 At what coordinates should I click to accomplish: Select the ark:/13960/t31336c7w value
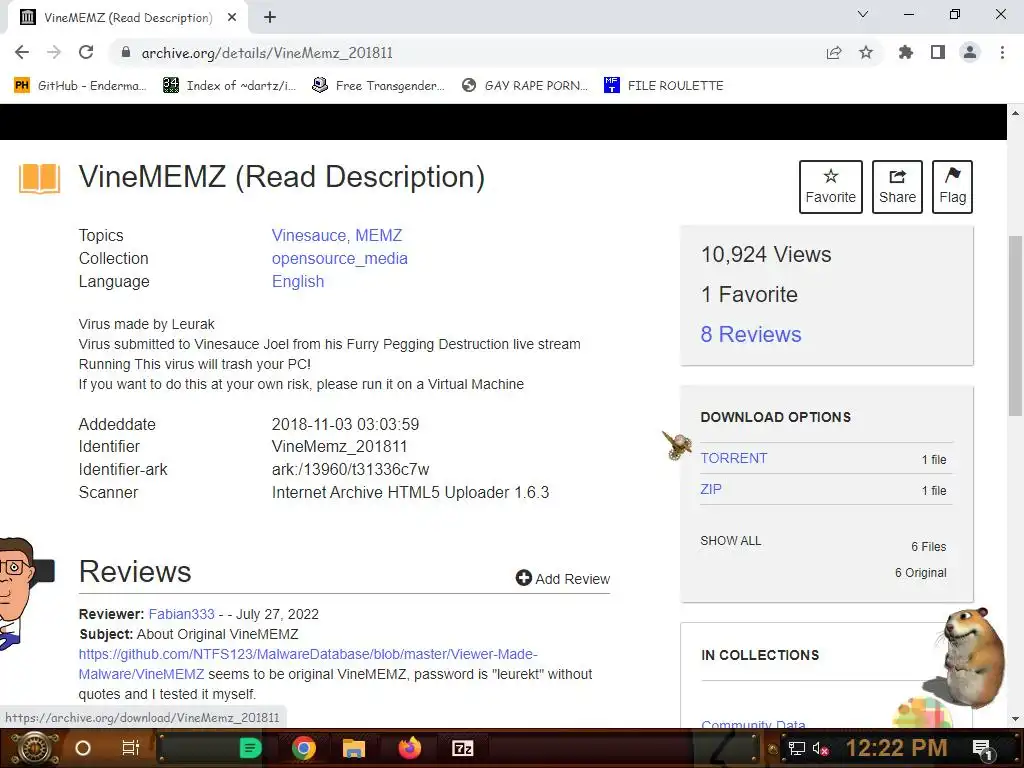(350, 470)
